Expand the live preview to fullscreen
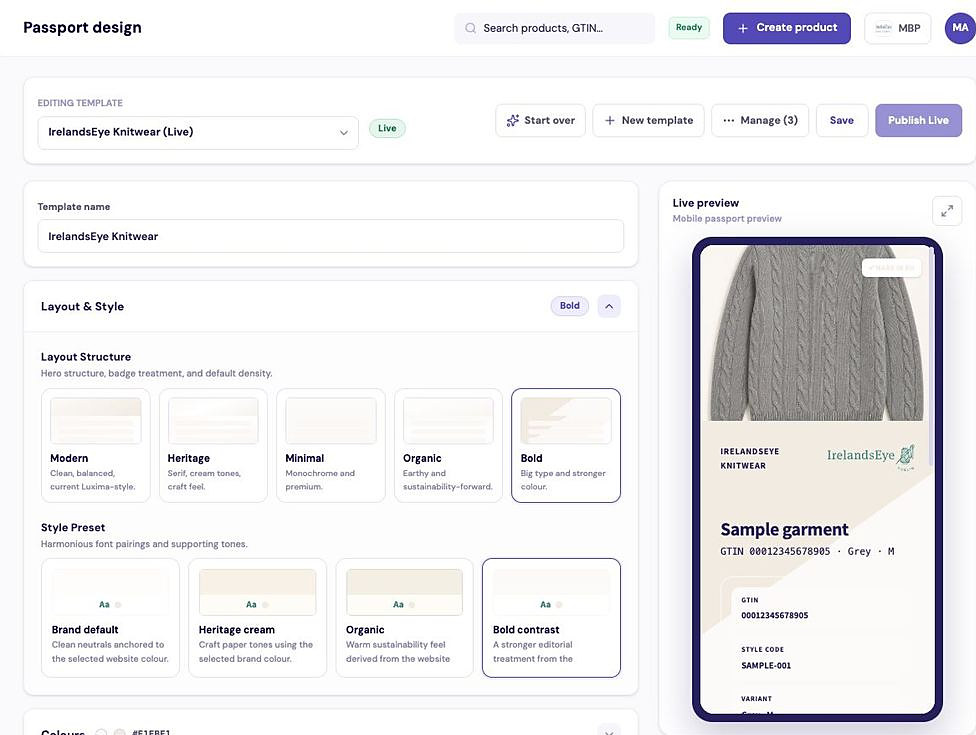976x735 pixels. tap(947, 211)
